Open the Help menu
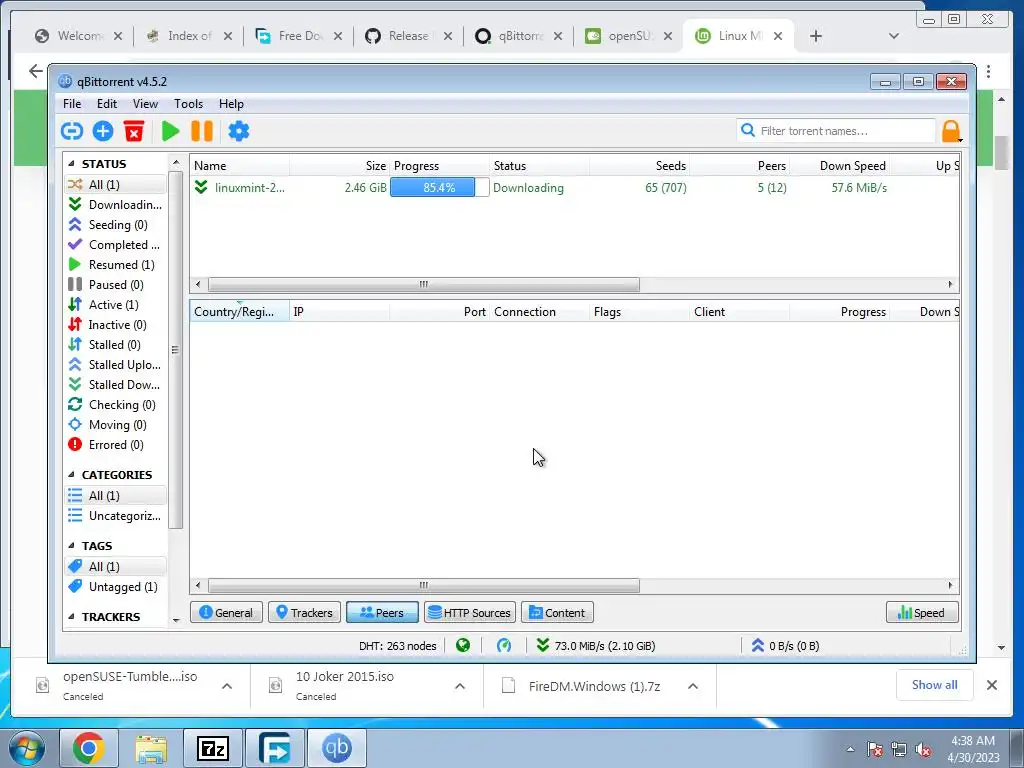Image resolution: width=1024 pixels, height=768 pixels. click(x=231, y=104)
